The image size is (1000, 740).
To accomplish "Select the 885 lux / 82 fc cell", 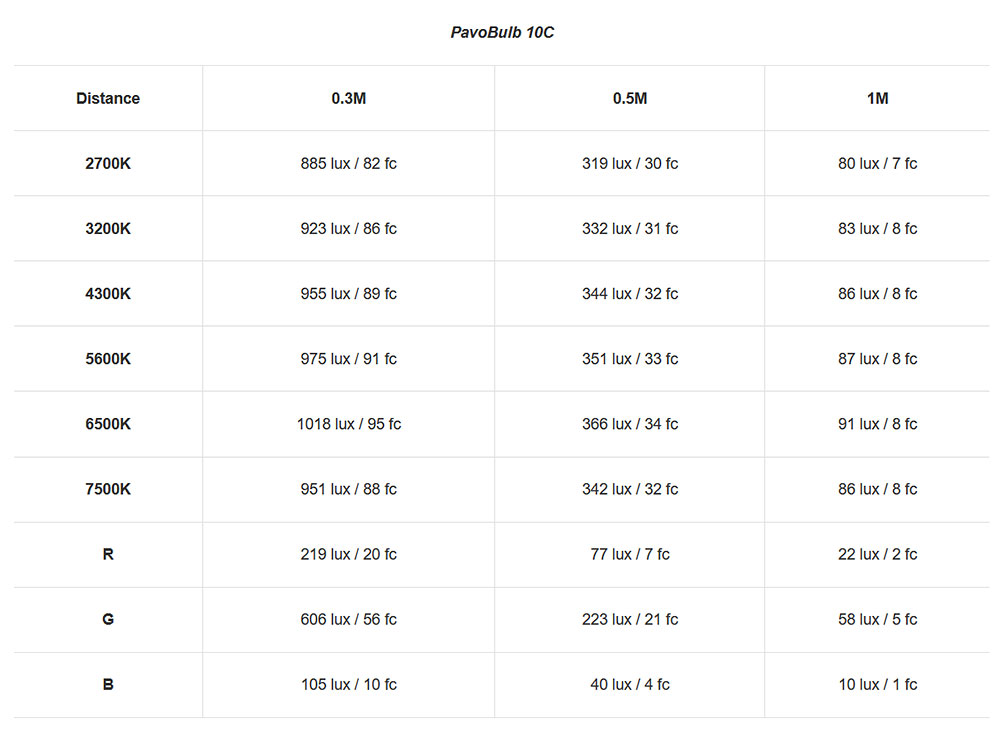I will (348, 163).
